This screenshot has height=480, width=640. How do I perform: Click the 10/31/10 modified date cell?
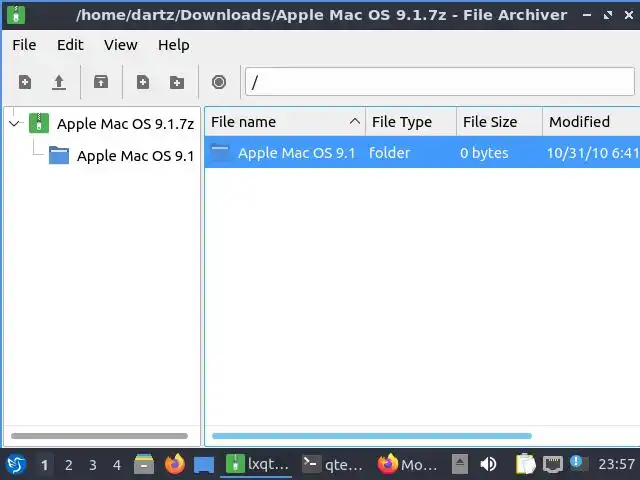(593, 153)
